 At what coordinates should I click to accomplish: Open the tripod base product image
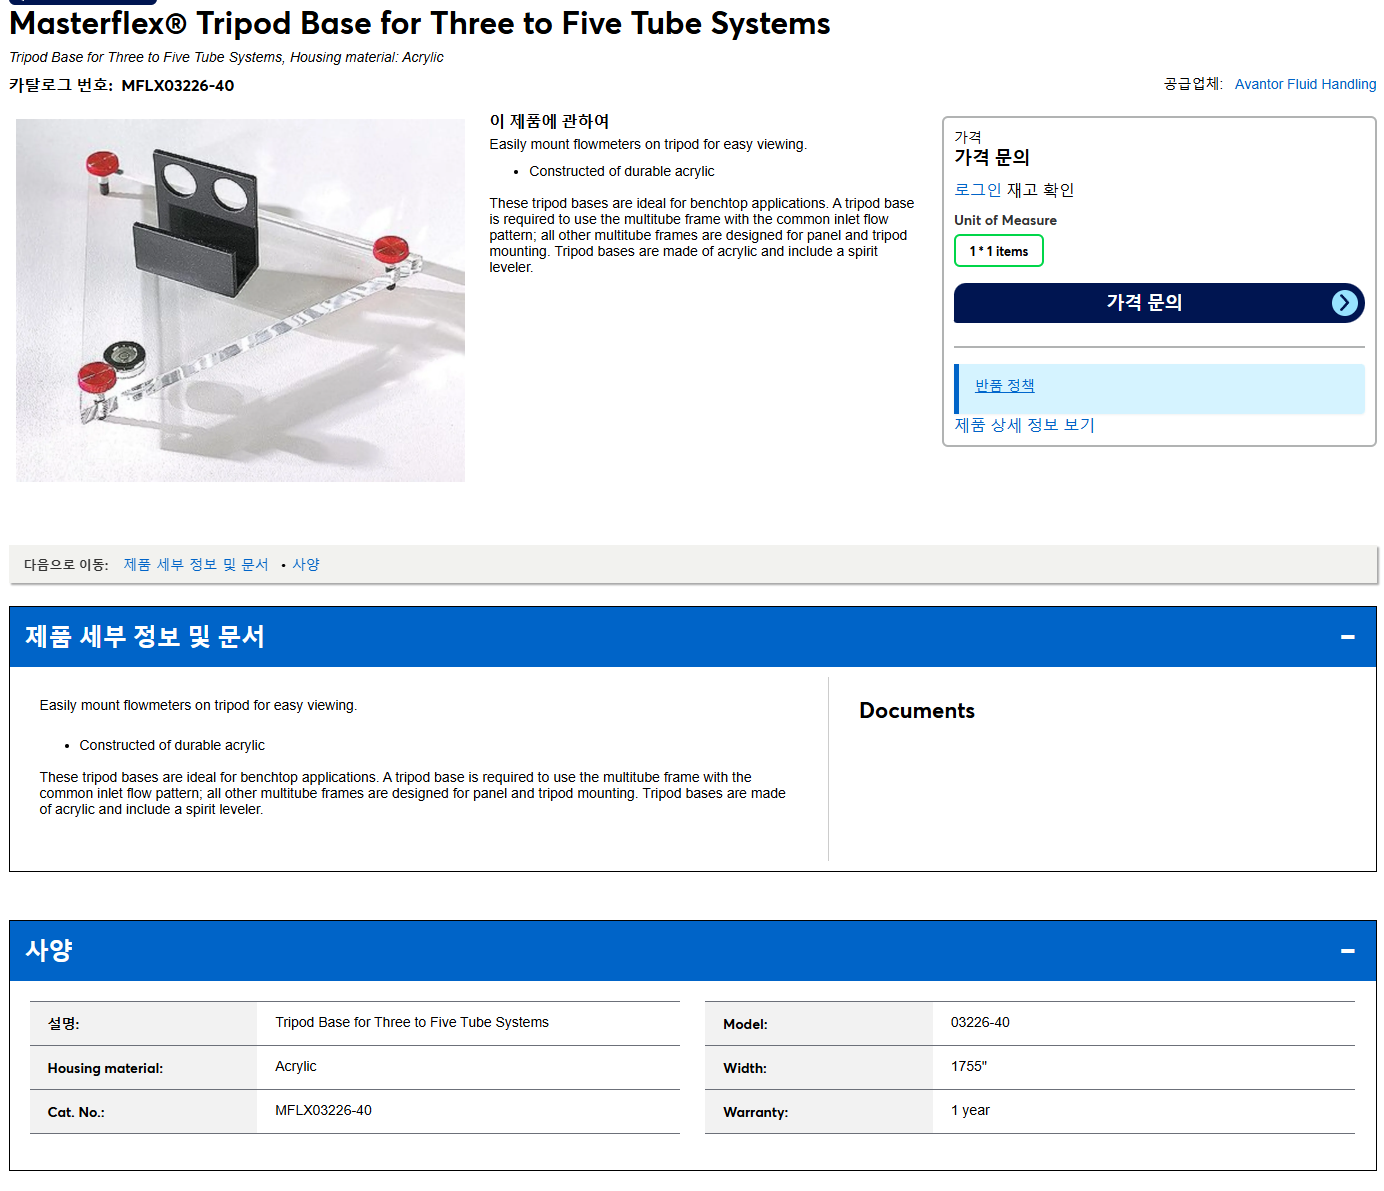tap(240, 300)
